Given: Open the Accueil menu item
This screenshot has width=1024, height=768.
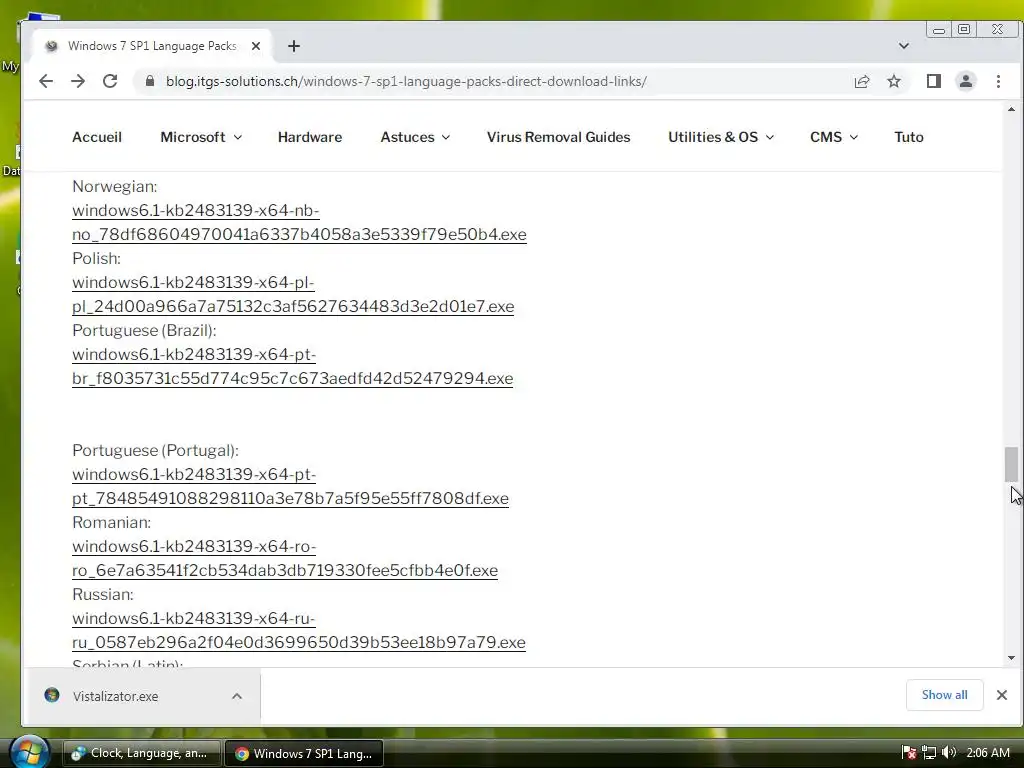Looking at the screenshot, I should coord(97,137).
